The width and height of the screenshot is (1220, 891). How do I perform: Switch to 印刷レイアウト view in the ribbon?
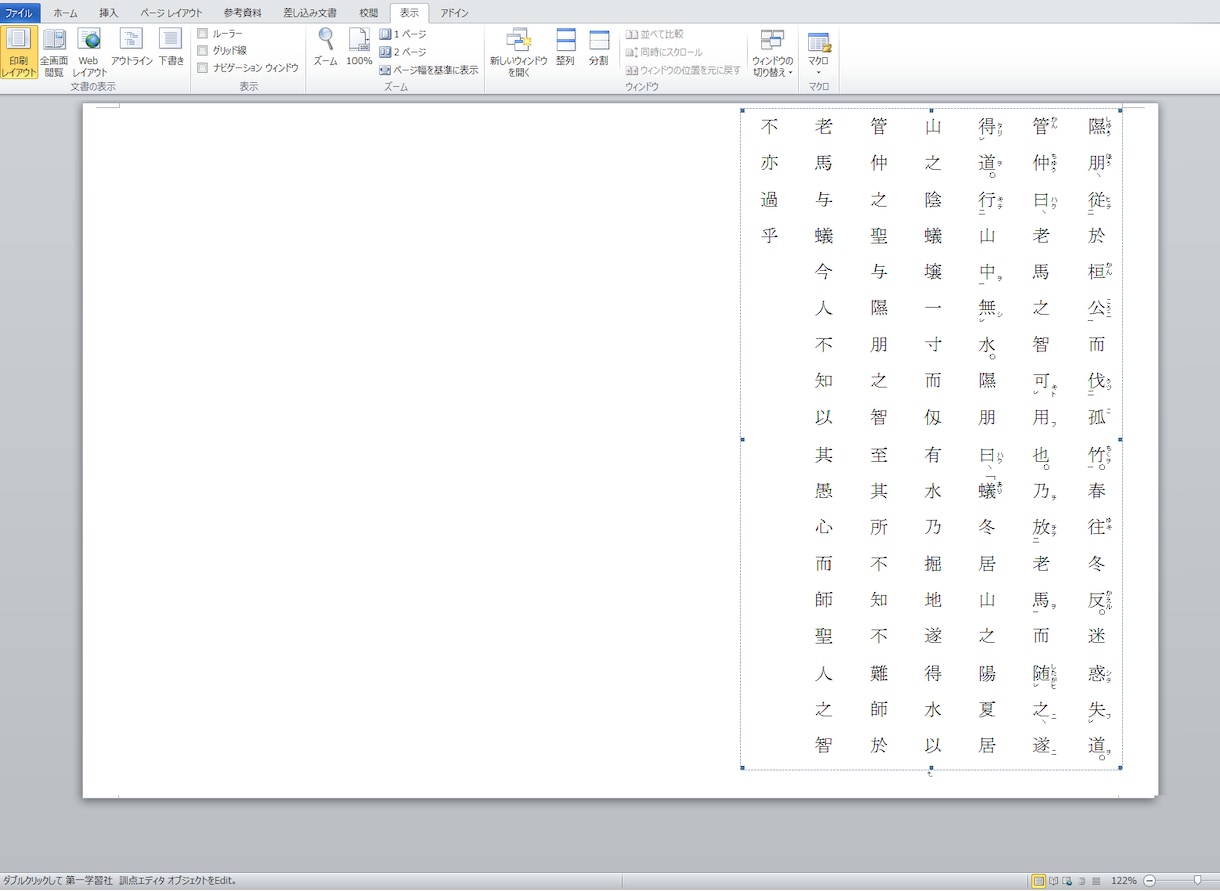coord(19,52)
